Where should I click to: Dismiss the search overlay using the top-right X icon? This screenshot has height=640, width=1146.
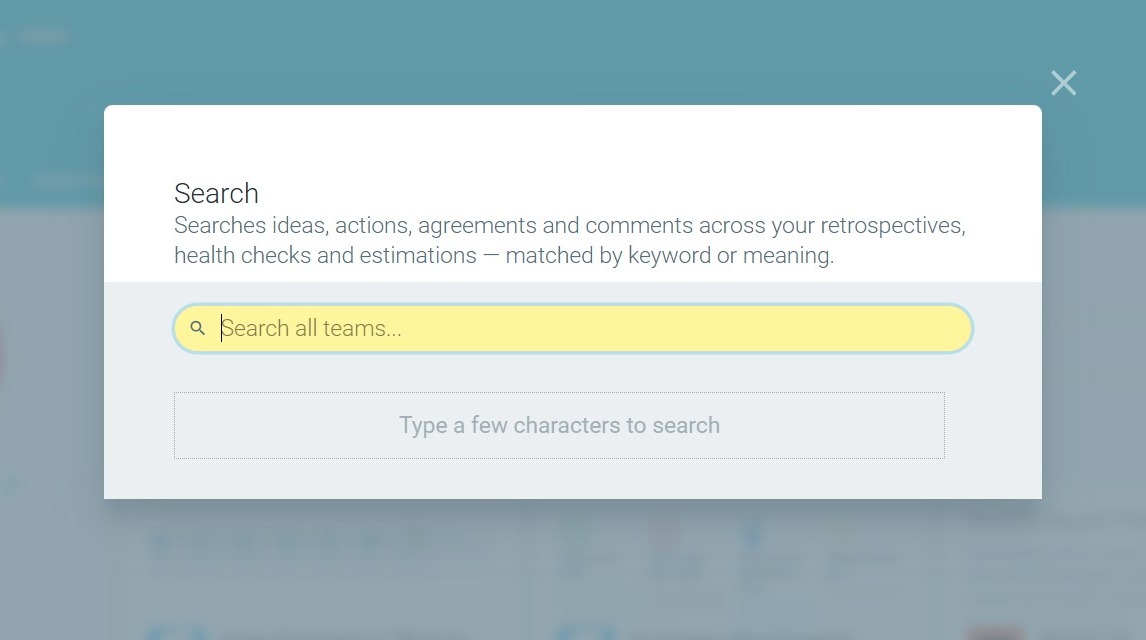click(1063, 83)
